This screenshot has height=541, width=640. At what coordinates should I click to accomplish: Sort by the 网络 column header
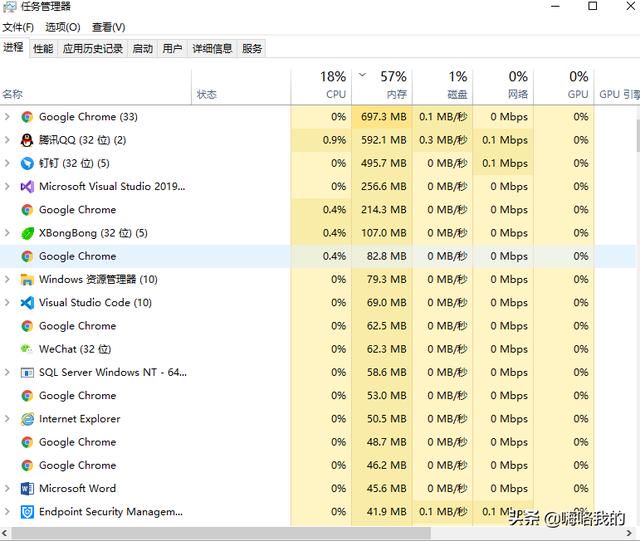click(503, 86)
